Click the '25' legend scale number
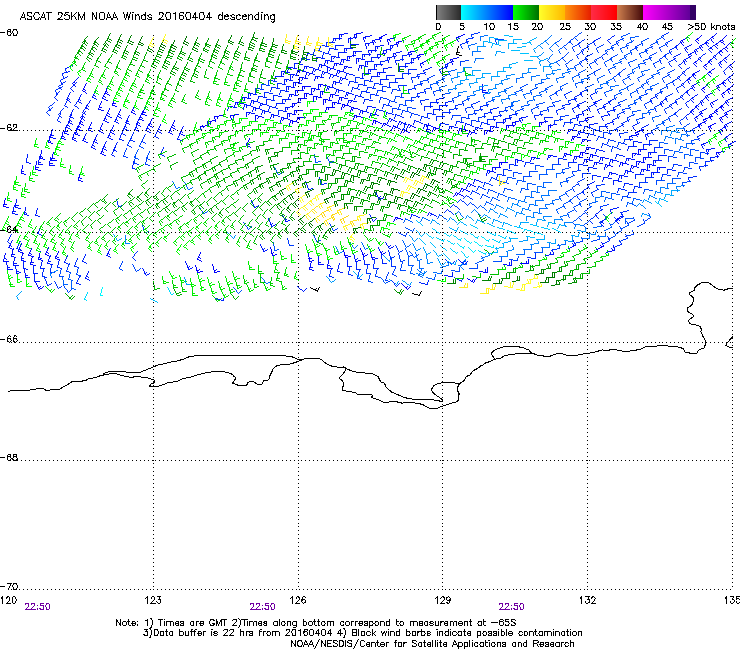 point(565,27)
